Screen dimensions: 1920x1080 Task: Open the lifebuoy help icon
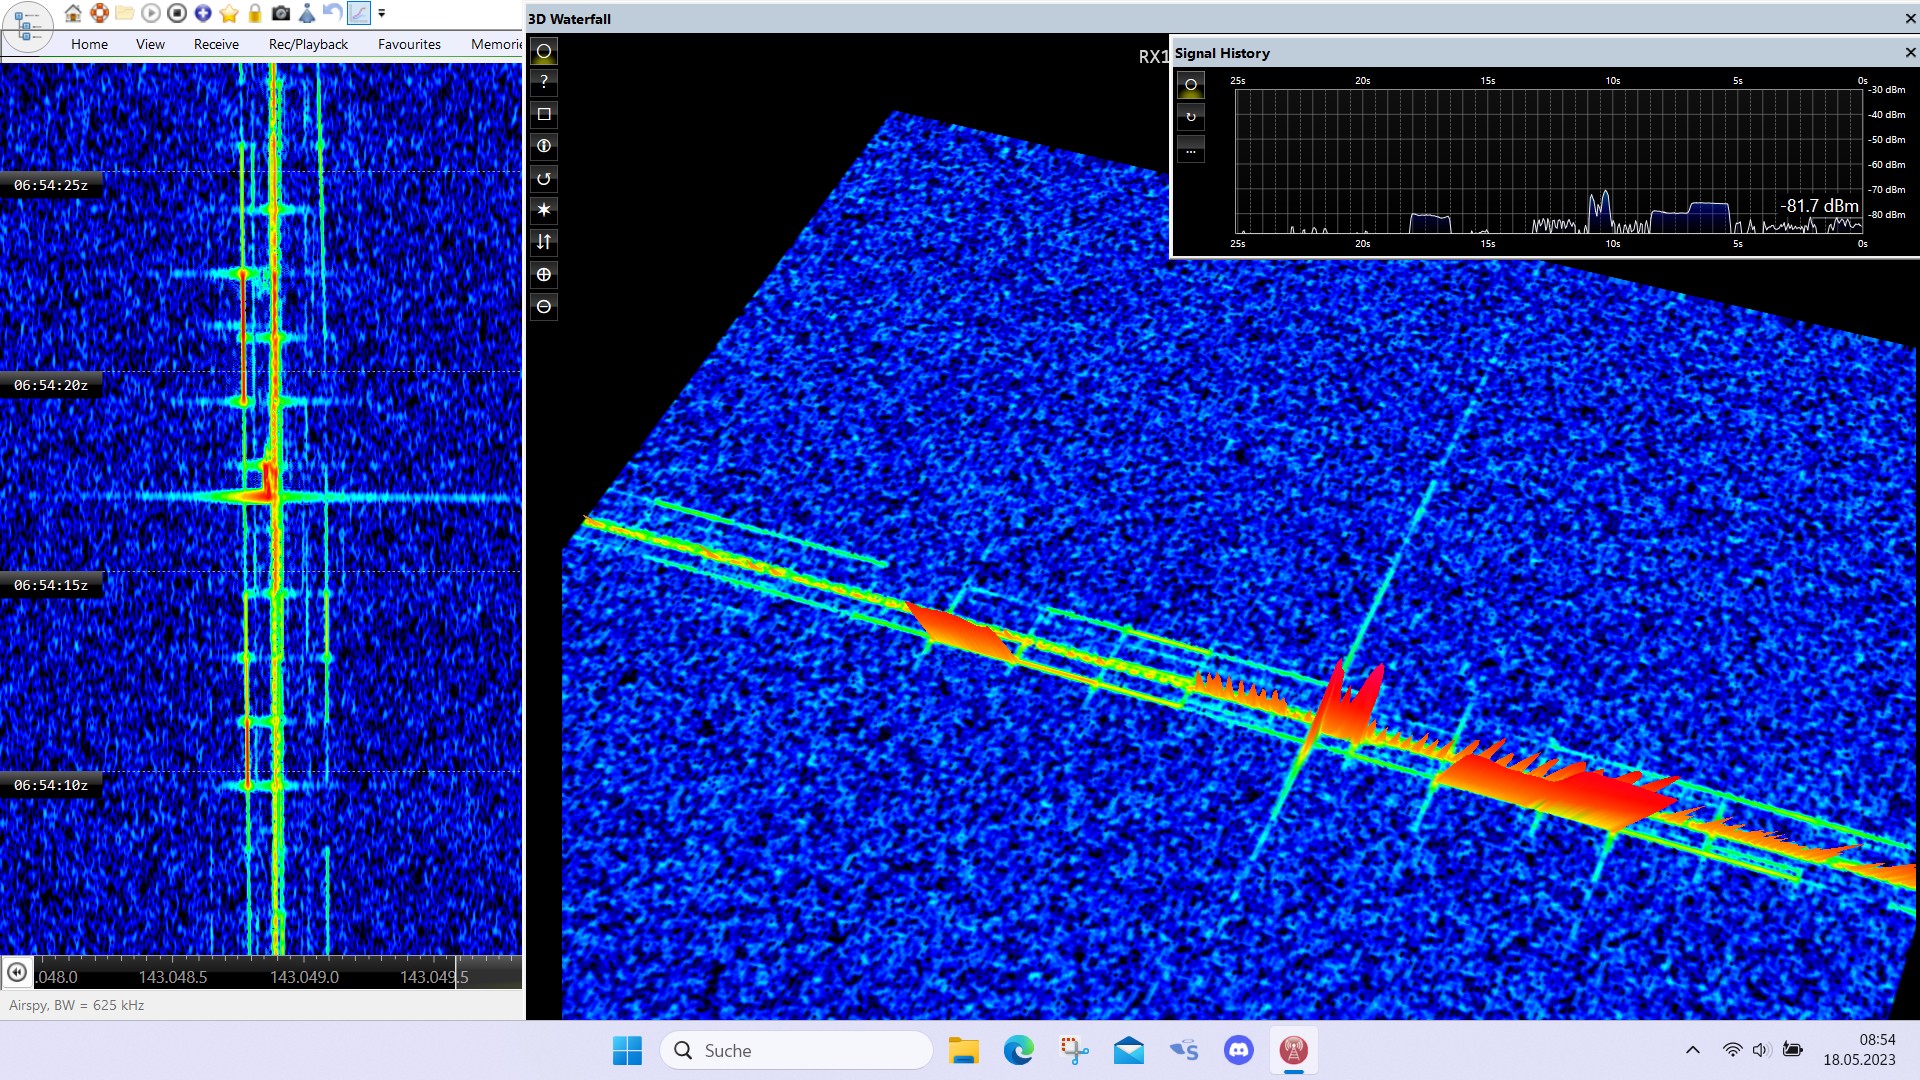click(x=99, y=13)
